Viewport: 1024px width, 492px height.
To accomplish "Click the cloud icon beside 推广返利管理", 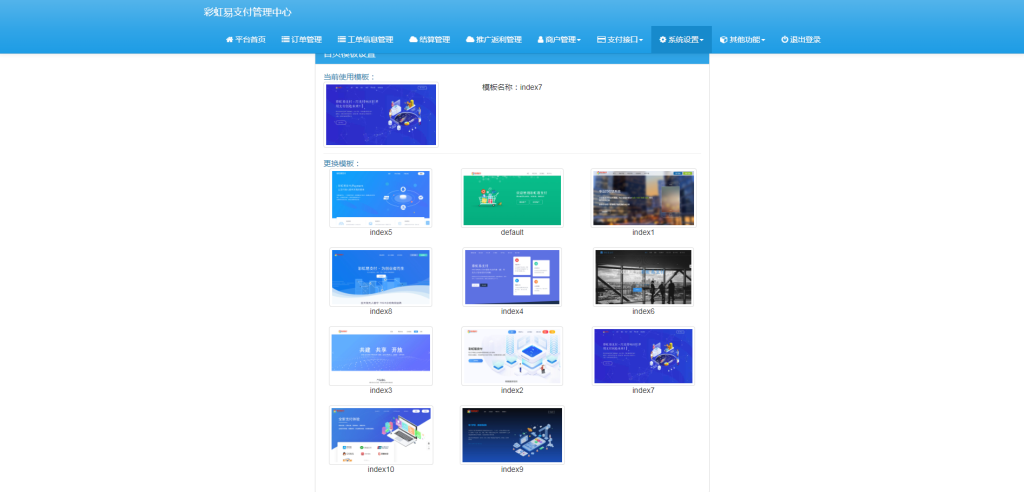I will (470, 40).
